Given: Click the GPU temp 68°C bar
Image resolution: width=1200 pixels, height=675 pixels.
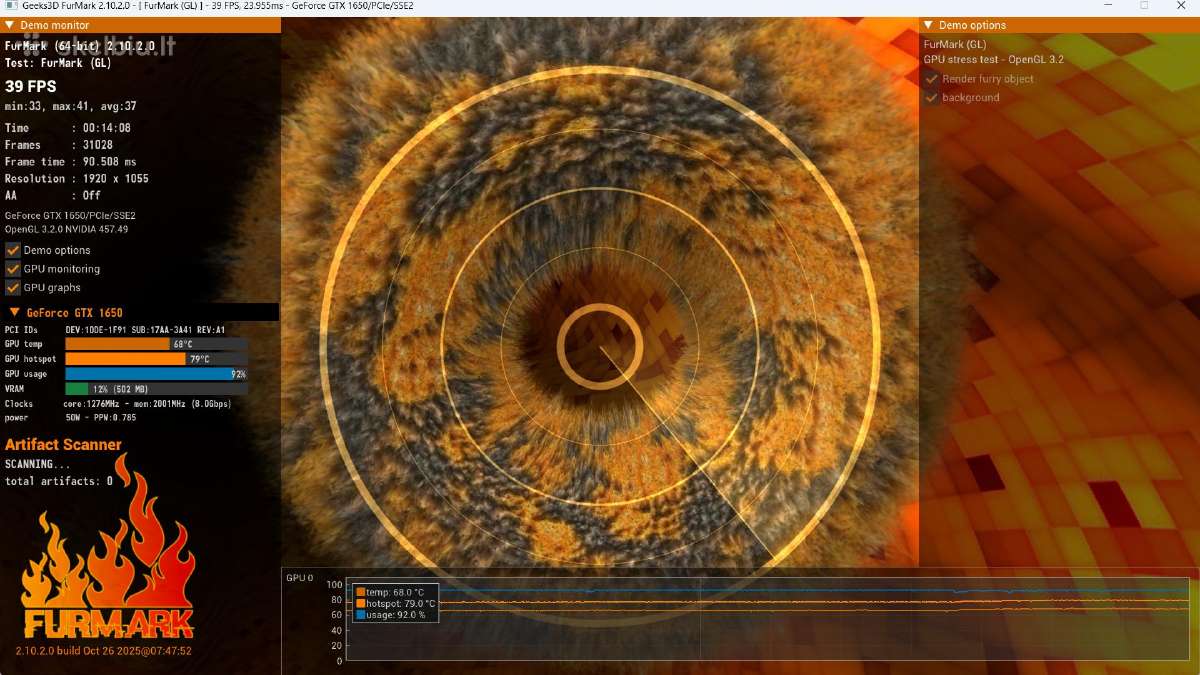Looking at the screenshot, I should click(x=156, y=344).
